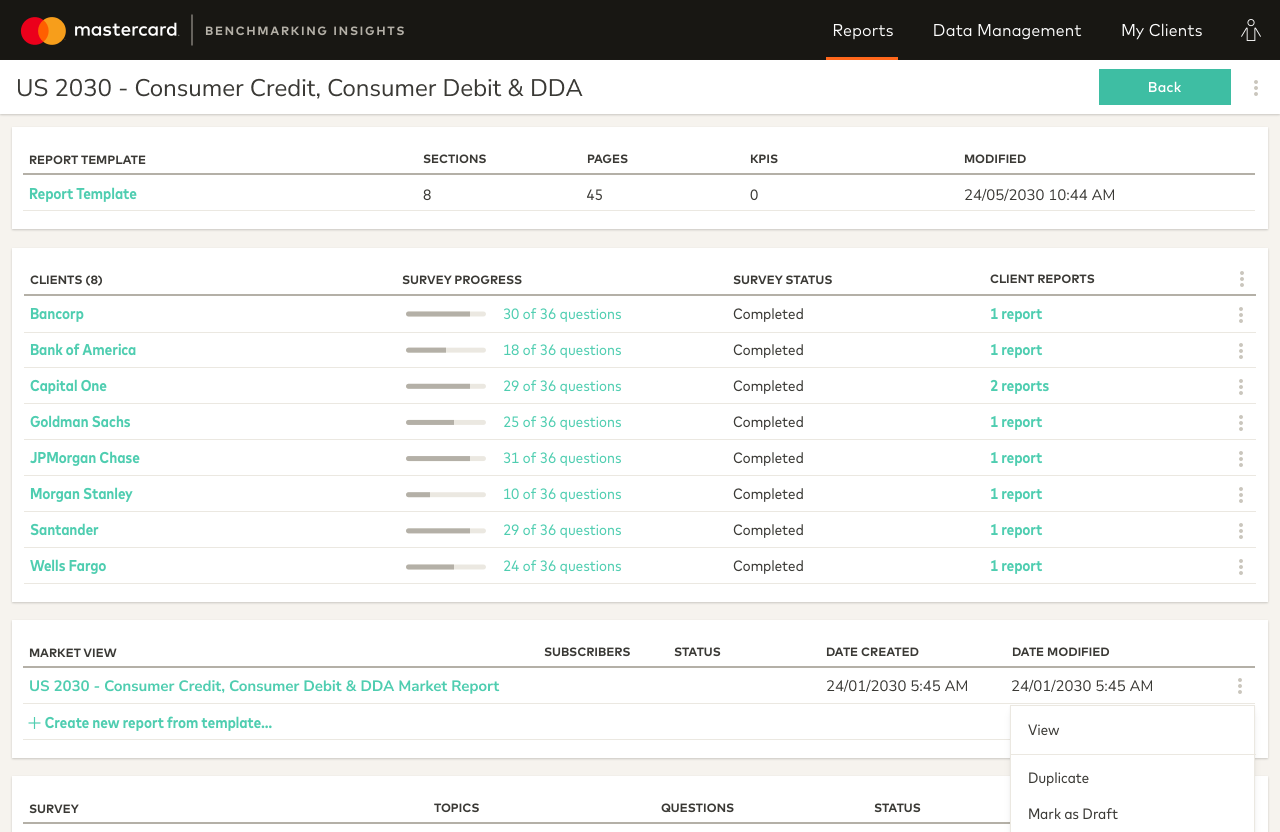The image size is (1280, 832).
Task: Open the 25 of 36 questions link
Action: coord(562,422)
